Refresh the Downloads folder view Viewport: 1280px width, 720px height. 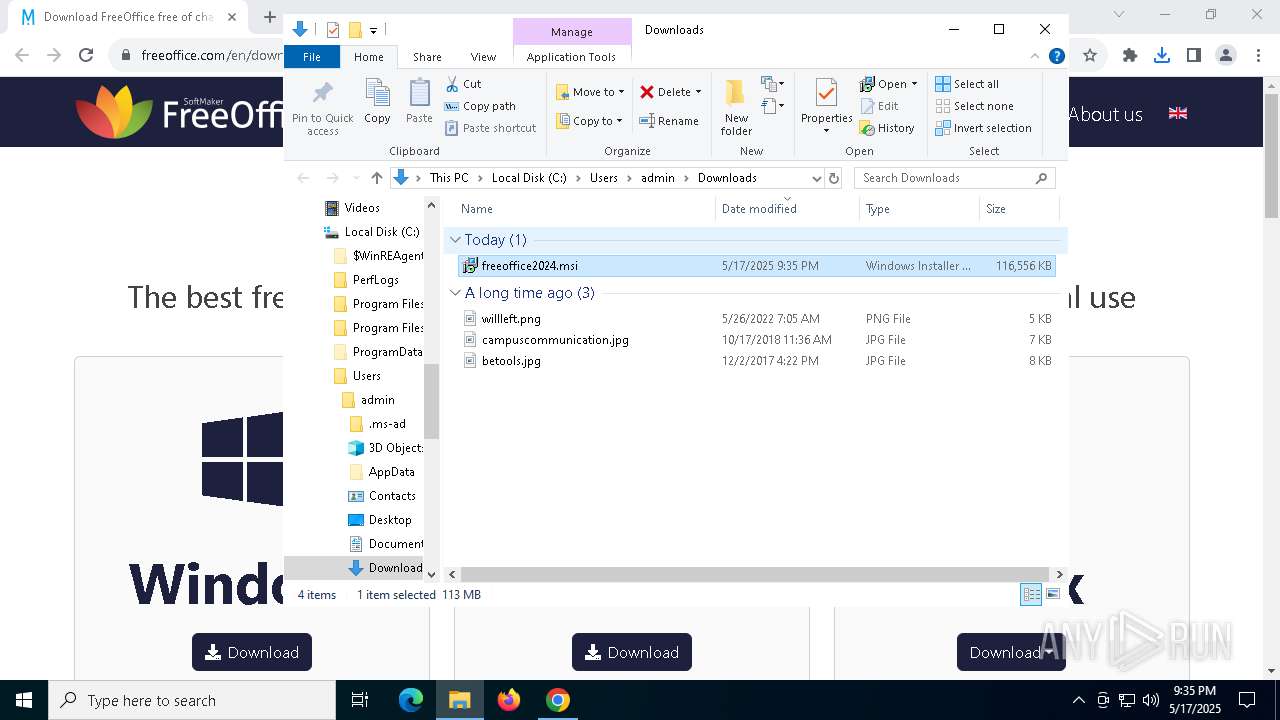tap(834, 178)
